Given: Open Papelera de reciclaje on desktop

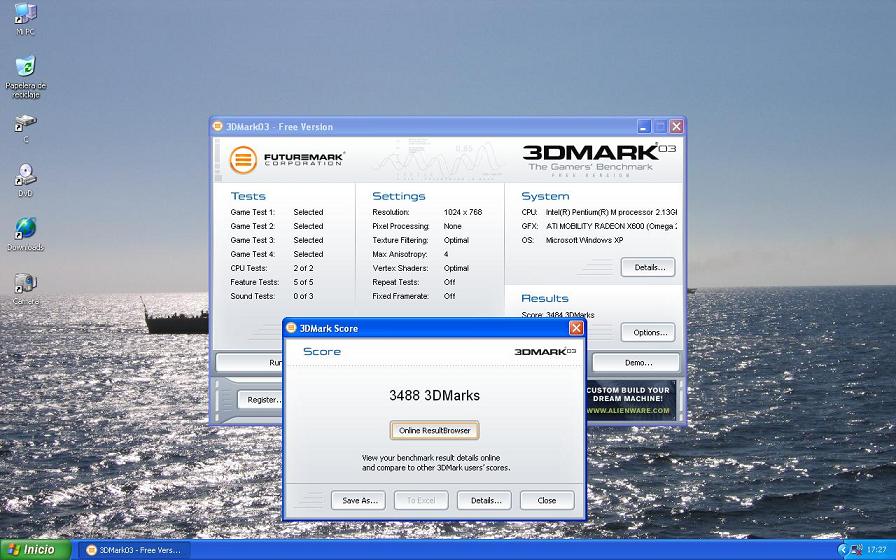Looking at the screenshot, I should coord(25,70).
